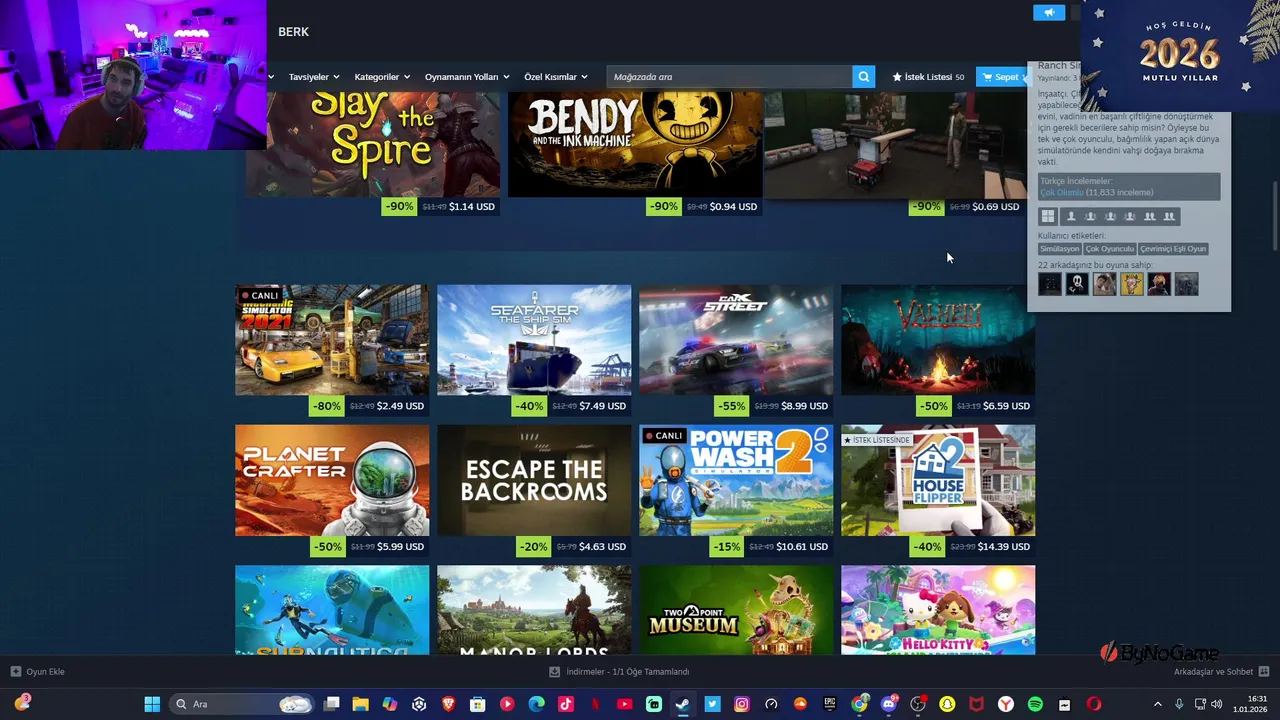Open Discord taskbar icon

pyautogui.click(x=889, y=704)
